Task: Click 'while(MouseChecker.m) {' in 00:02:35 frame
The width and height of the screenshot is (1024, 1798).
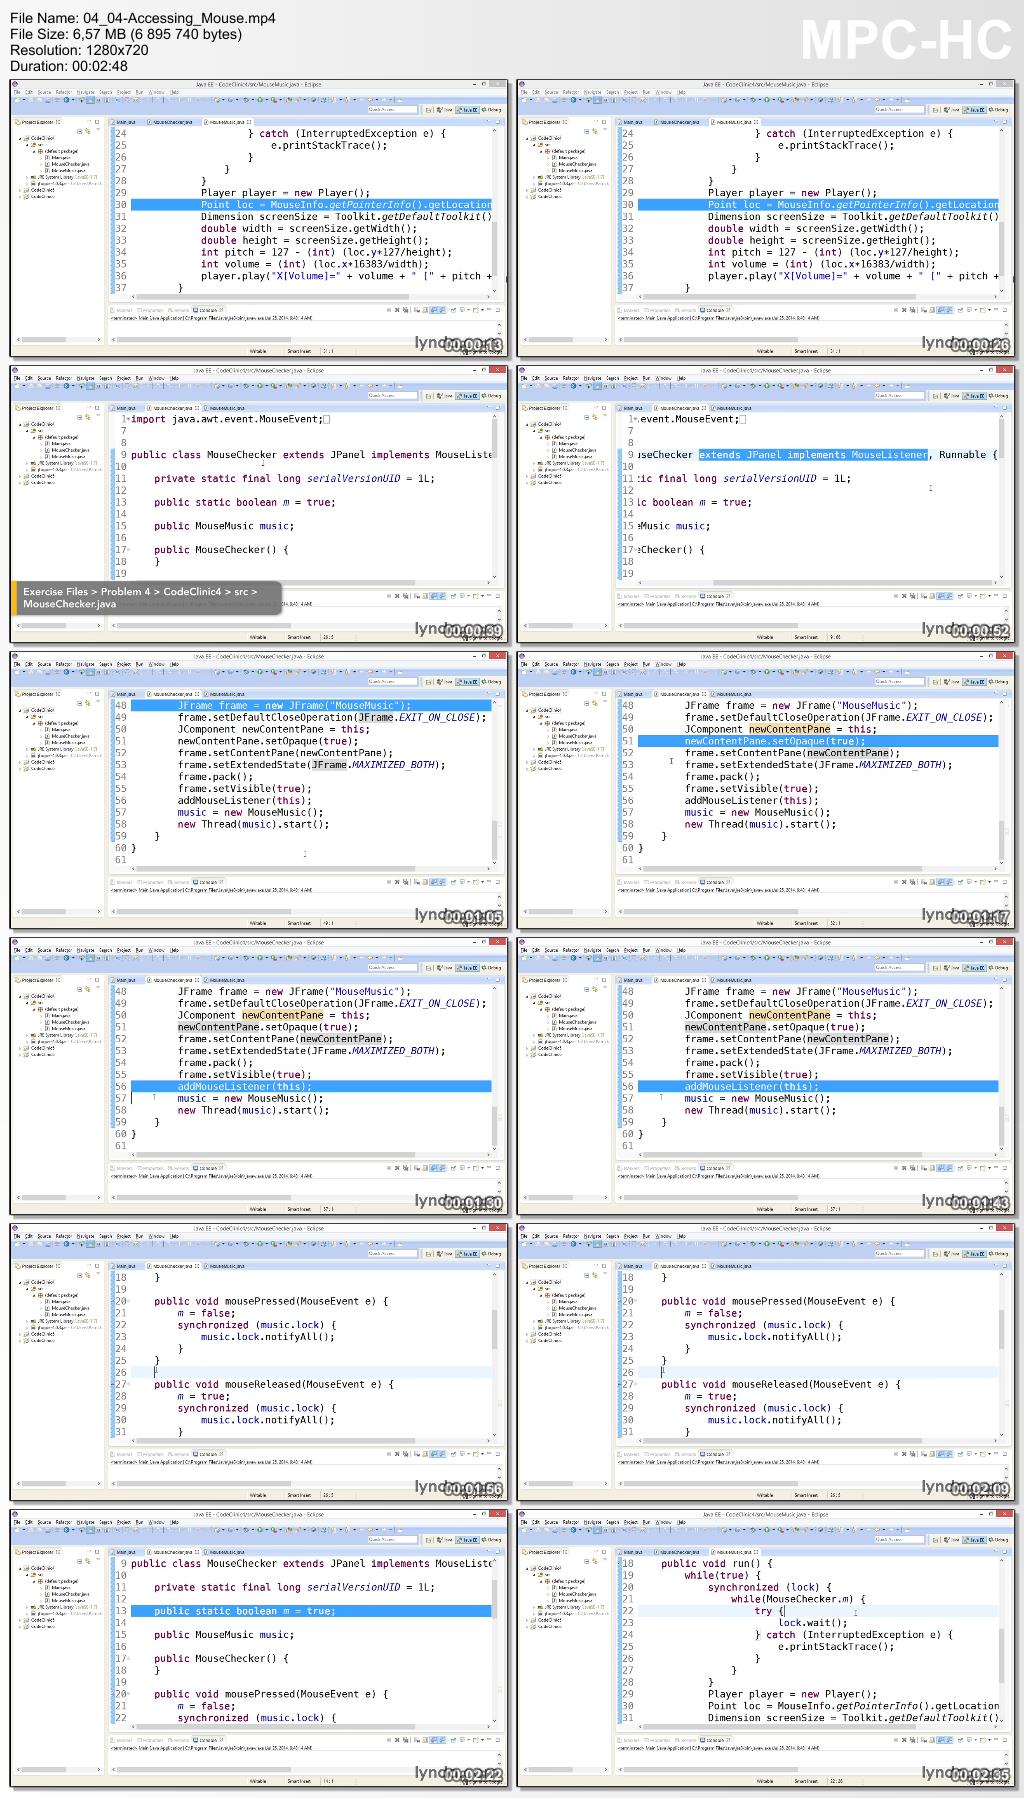Action: 798,1599
